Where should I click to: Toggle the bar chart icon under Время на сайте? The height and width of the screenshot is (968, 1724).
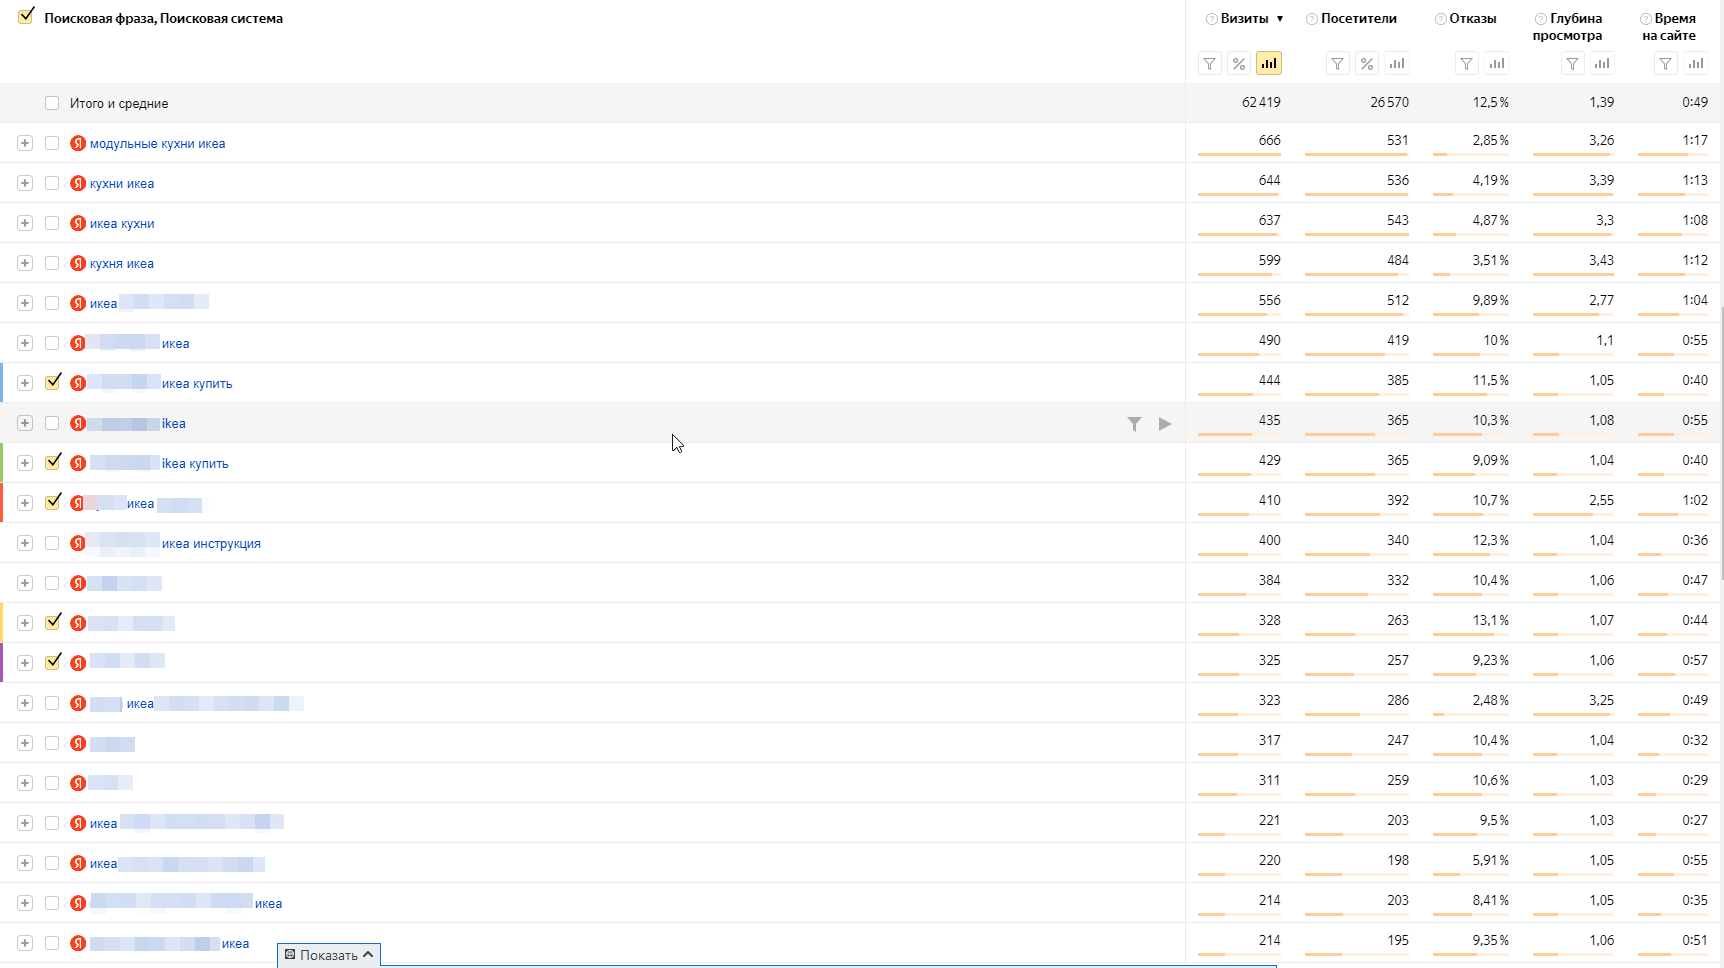pos(1696,64)
